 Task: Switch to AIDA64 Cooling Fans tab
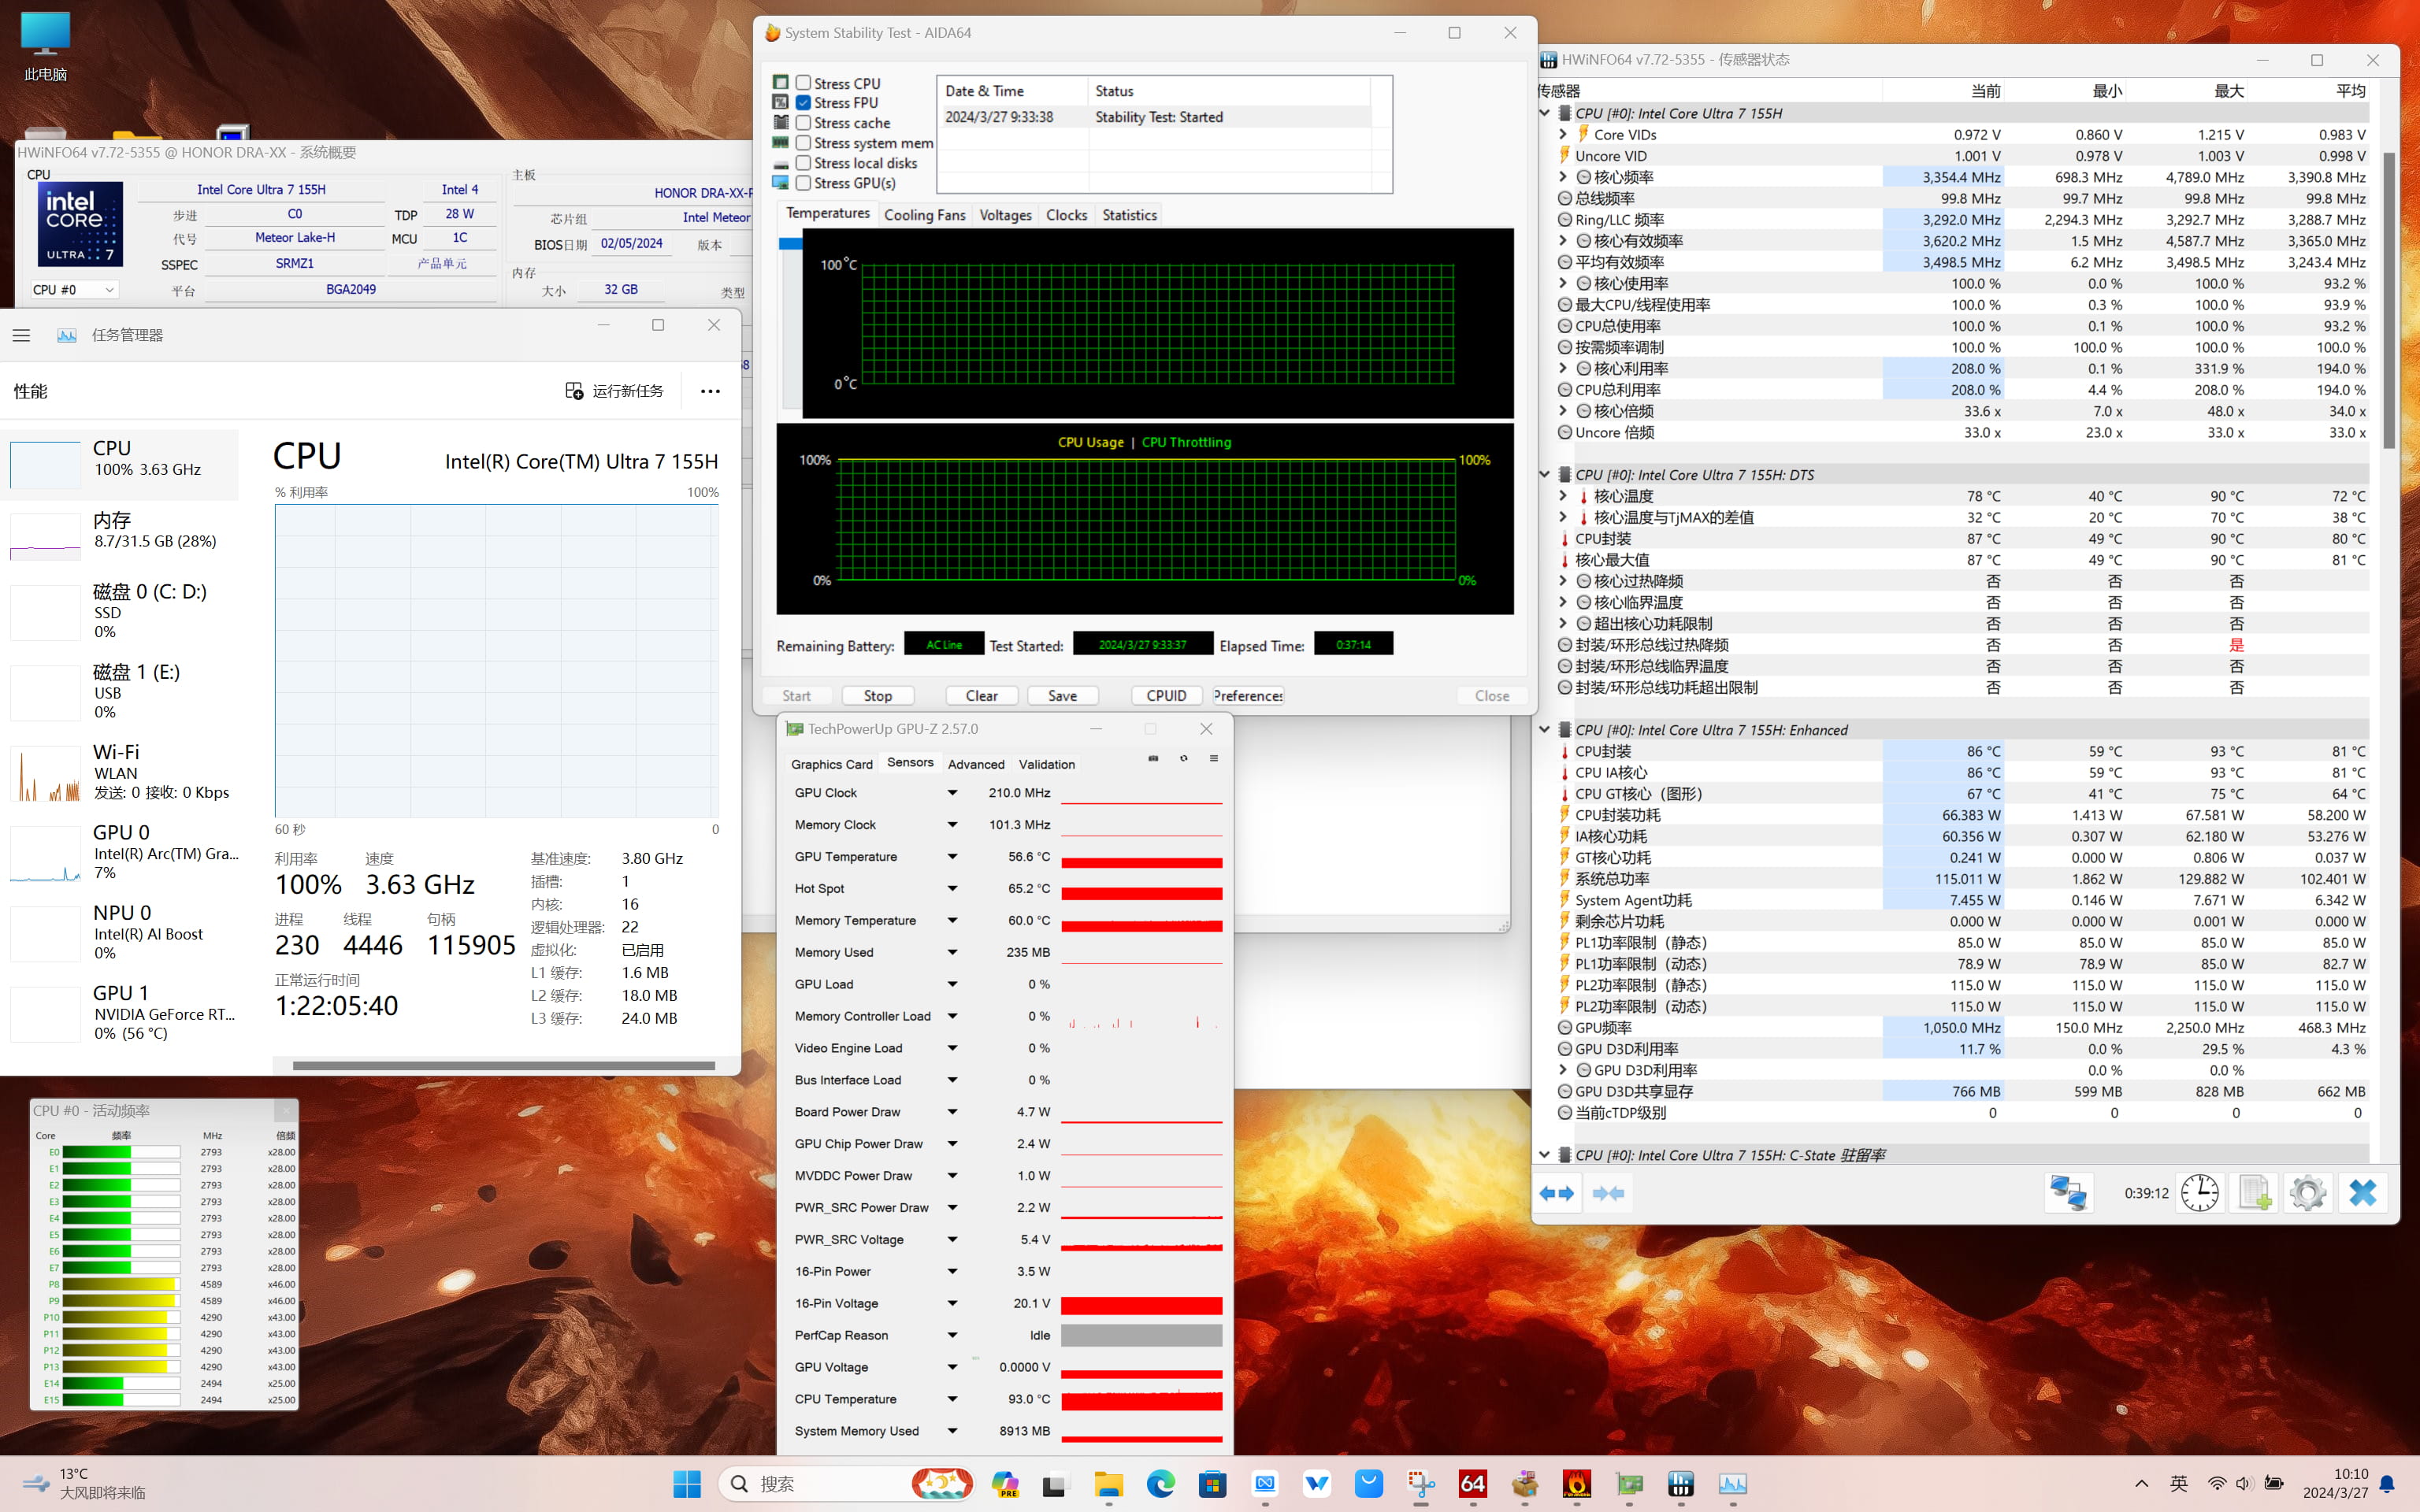[924, 215]
